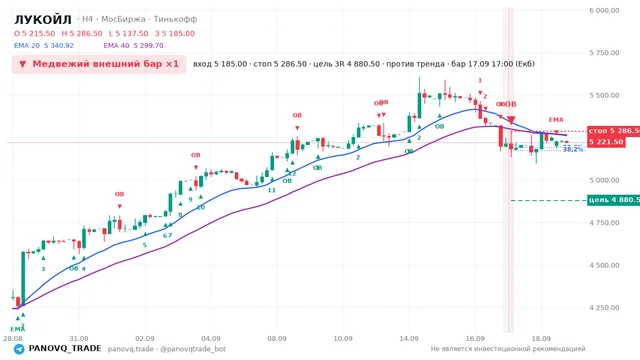Click the 10.09 date axis label

(x=343, y=339)
